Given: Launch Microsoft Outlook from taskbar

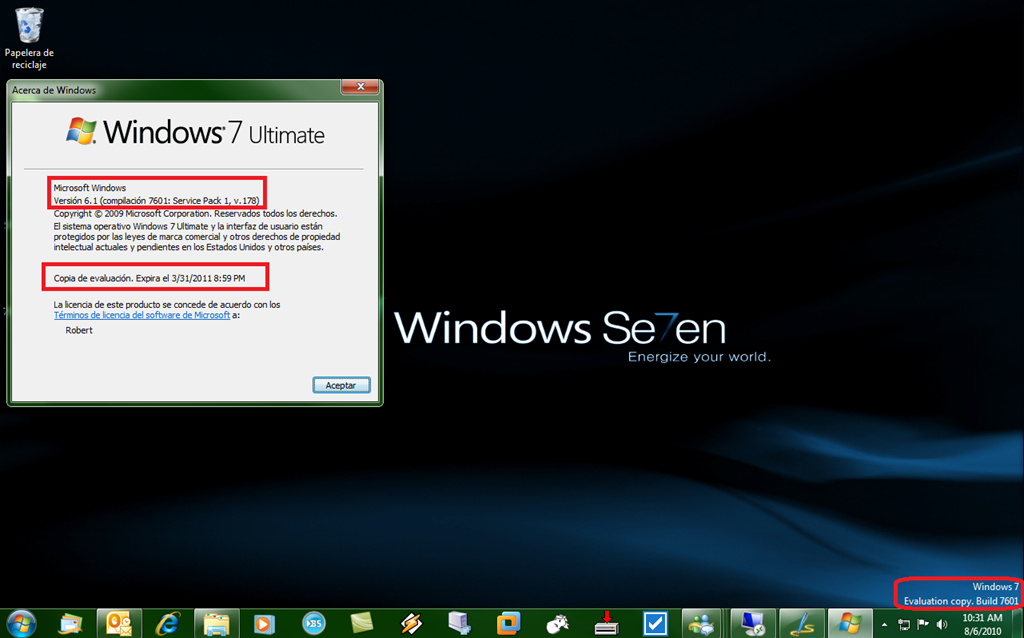Looking at the screenshot, I should point(119,623).
